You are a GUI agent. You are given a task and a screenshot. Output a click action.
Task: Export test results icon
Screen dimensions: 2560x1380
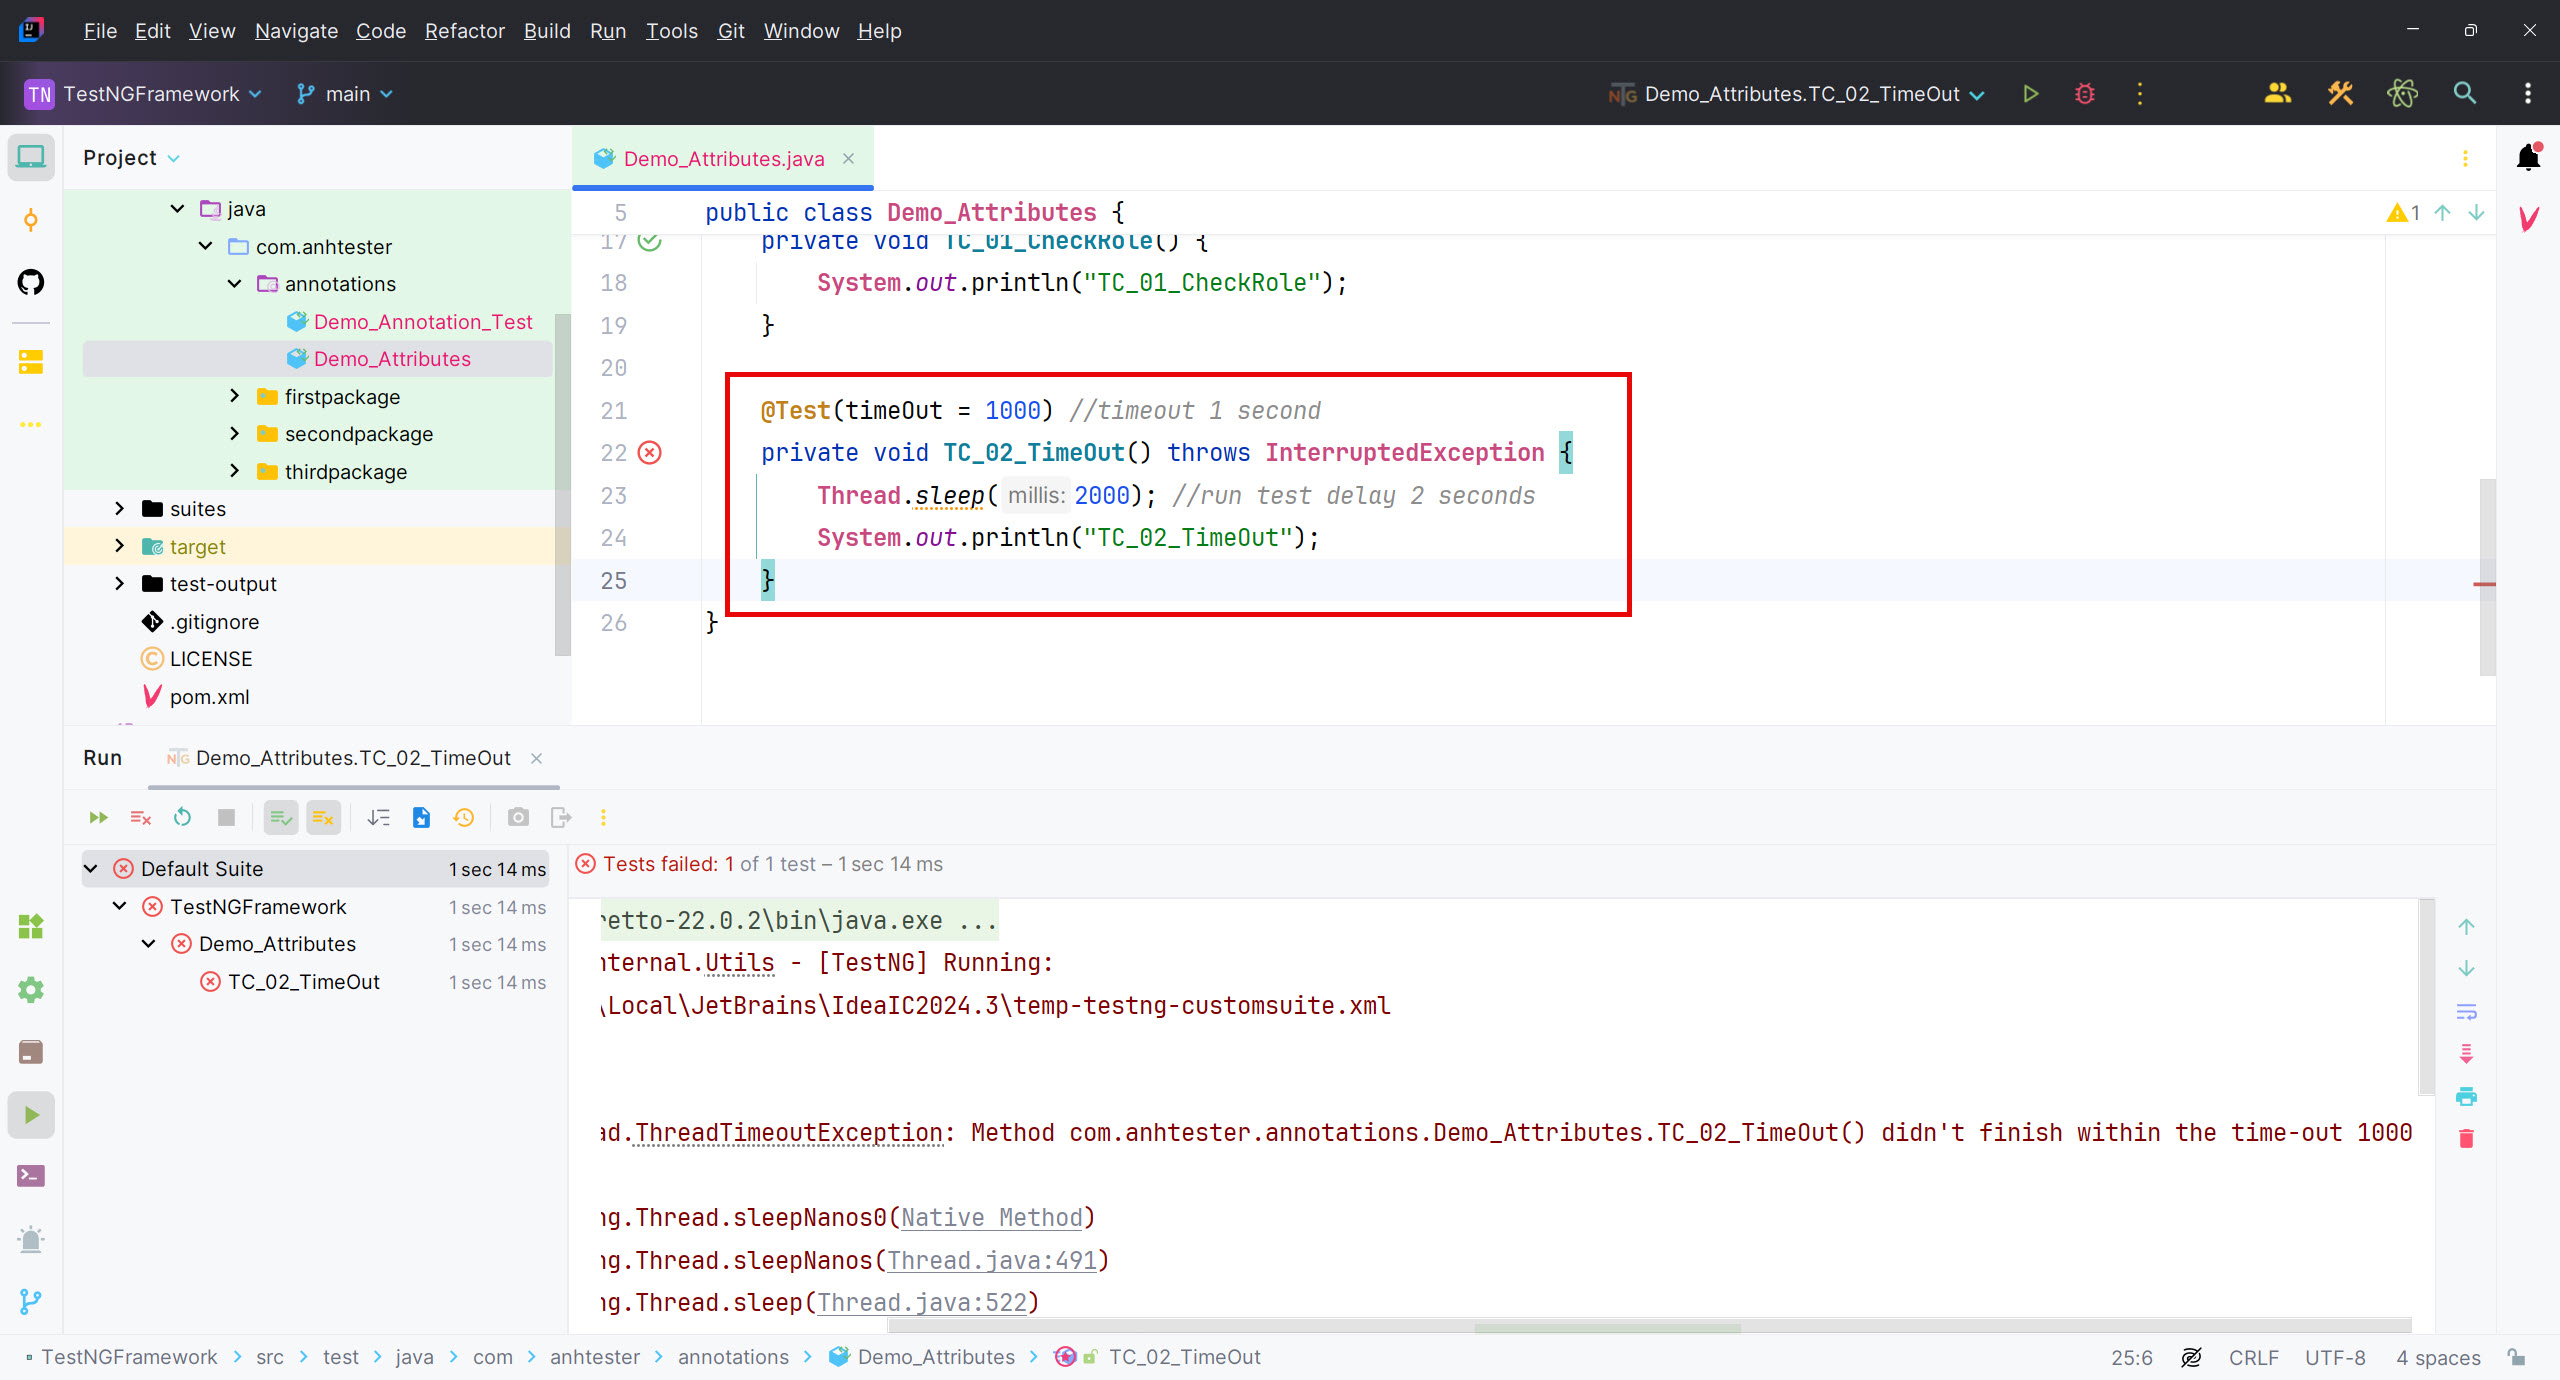tap(561, 818)
